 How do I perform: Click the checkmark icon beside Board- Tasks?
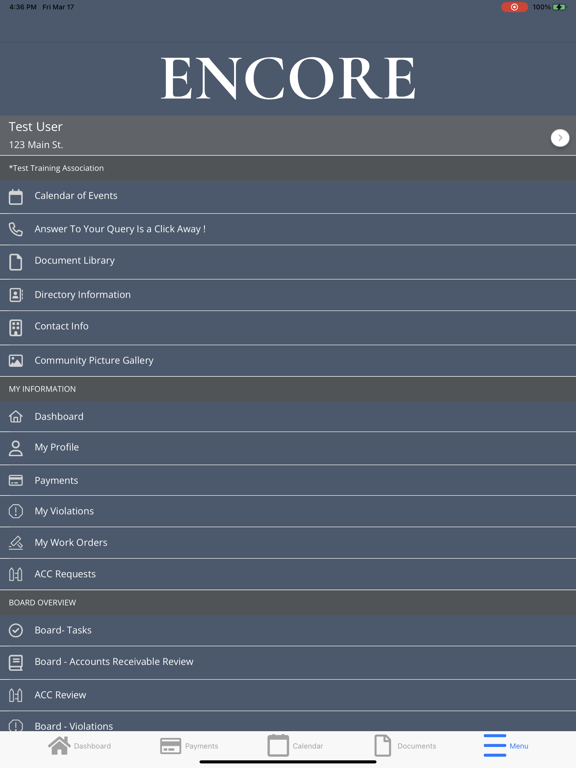point(16,630)
